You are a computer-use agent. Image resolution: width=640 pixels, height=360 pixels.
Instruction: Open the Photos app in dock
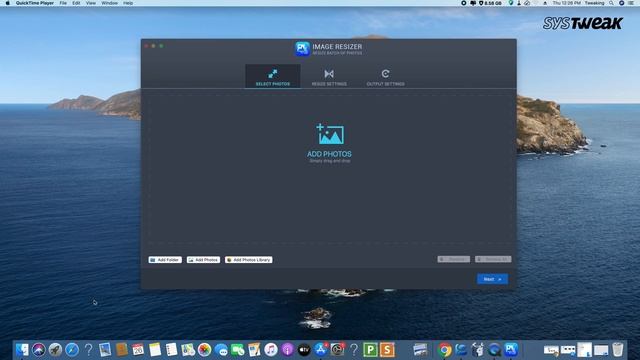pyautogui.click(x=204, y=350)
